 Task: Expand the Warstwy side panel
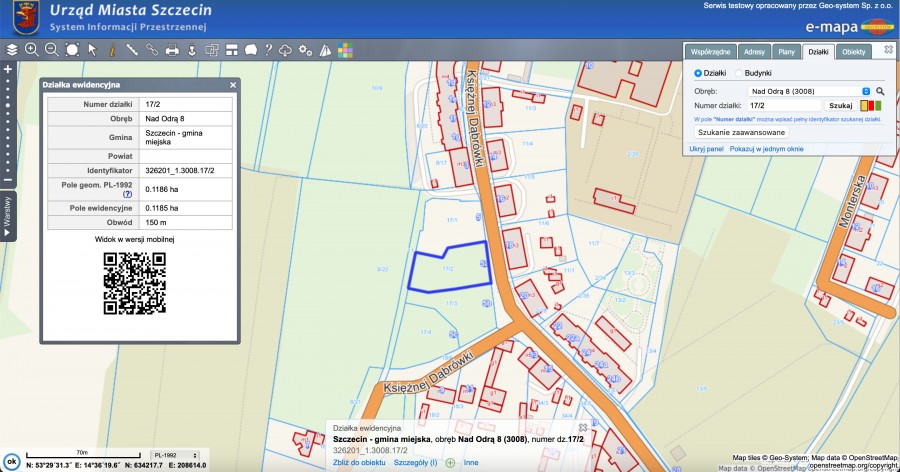click(x=8, y=218)
